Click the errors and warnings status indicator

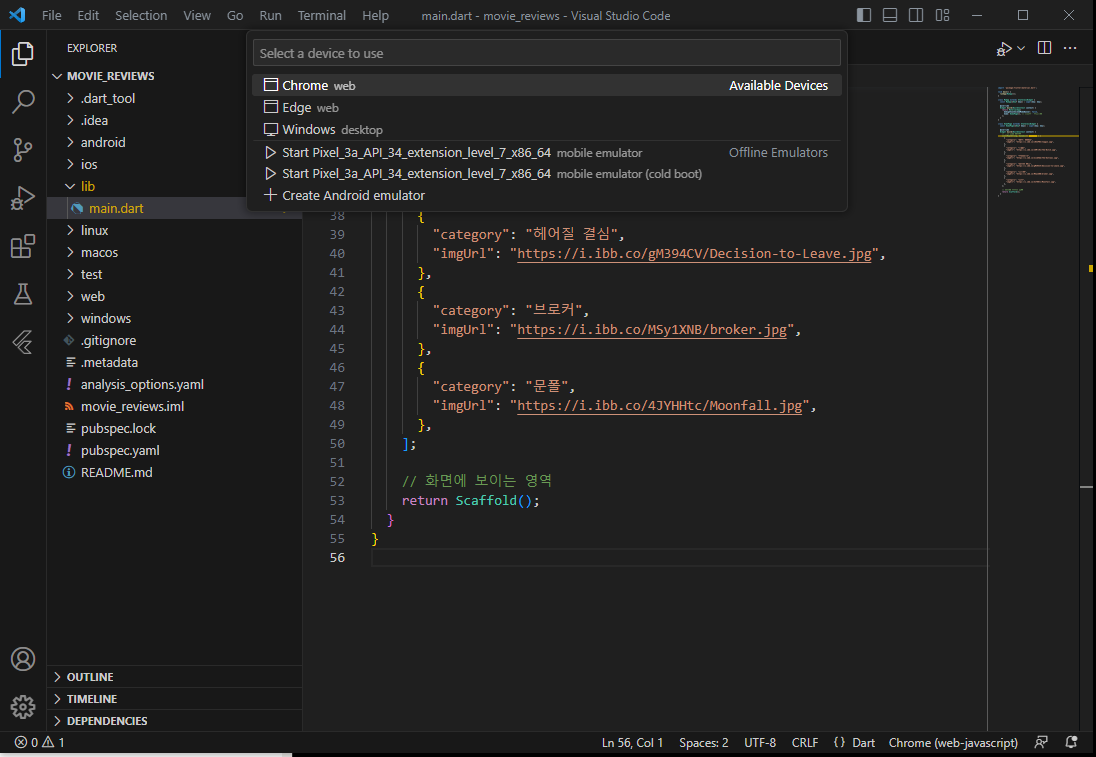coord(40,742)
